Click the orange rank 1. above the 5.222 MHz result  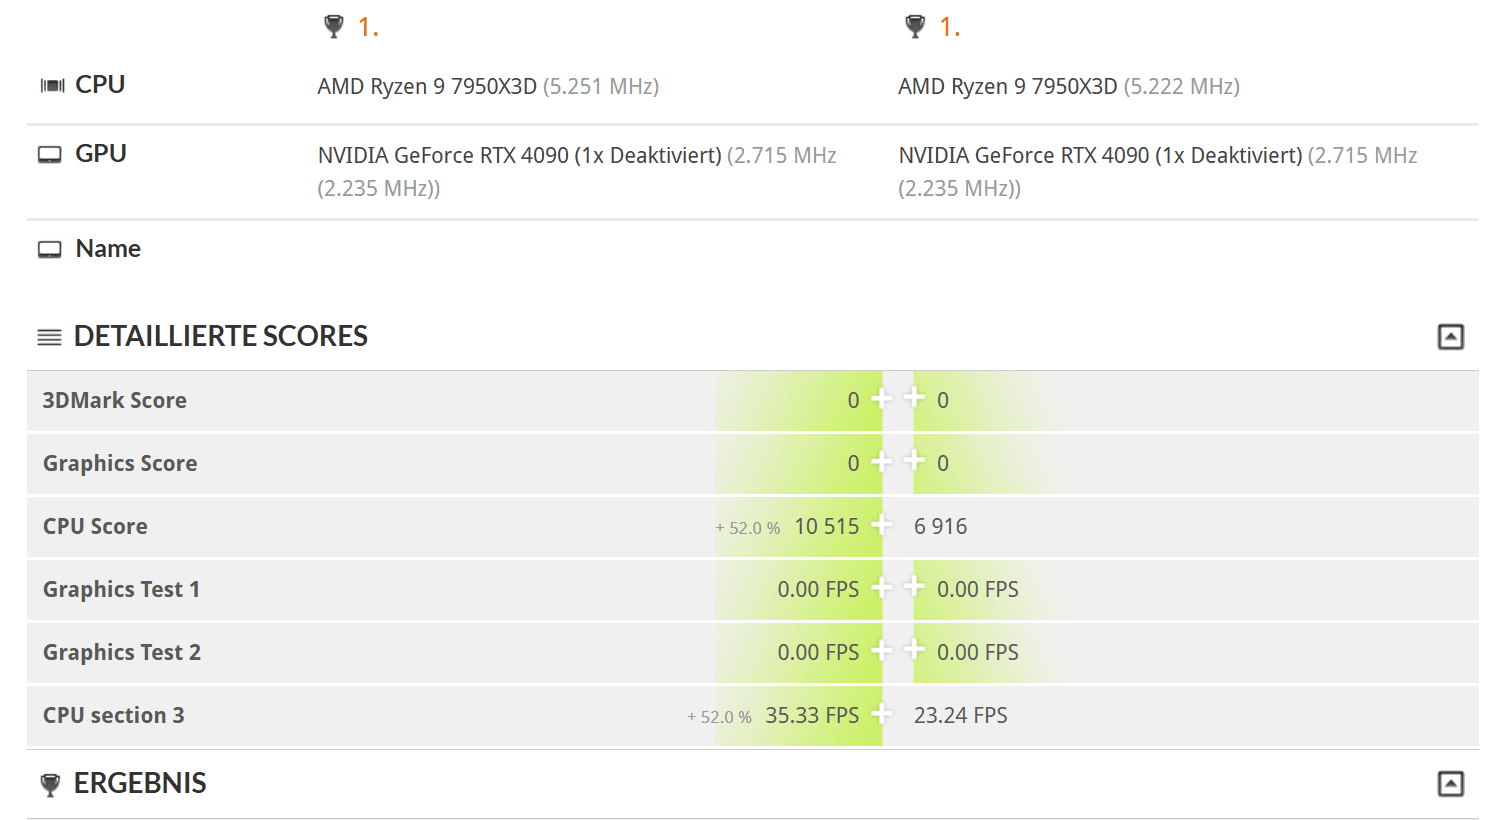949,27
